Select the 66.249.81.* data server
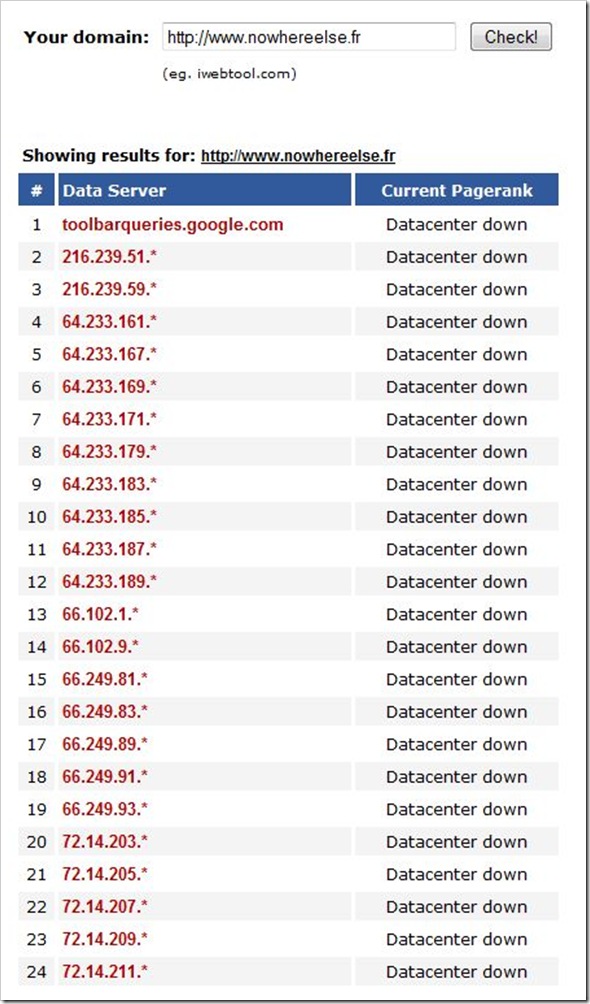 (105, 679)
